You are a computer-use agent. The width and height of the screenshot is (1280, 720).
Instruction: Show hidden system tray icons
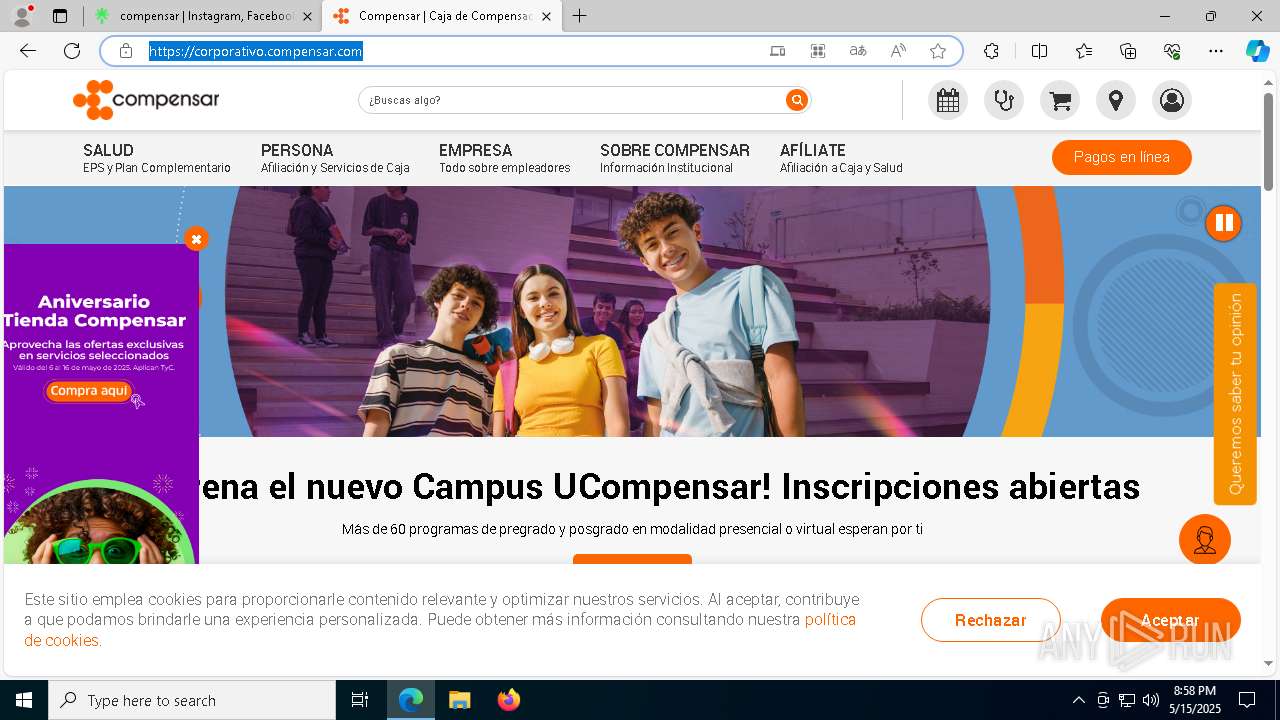[1078, 700]
